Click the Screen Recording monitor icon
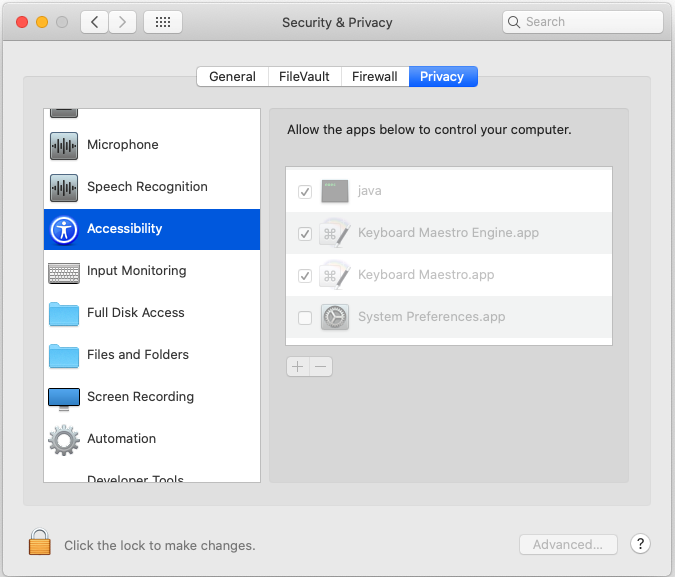This screenshot has width=675, height=577. (64, 397)
